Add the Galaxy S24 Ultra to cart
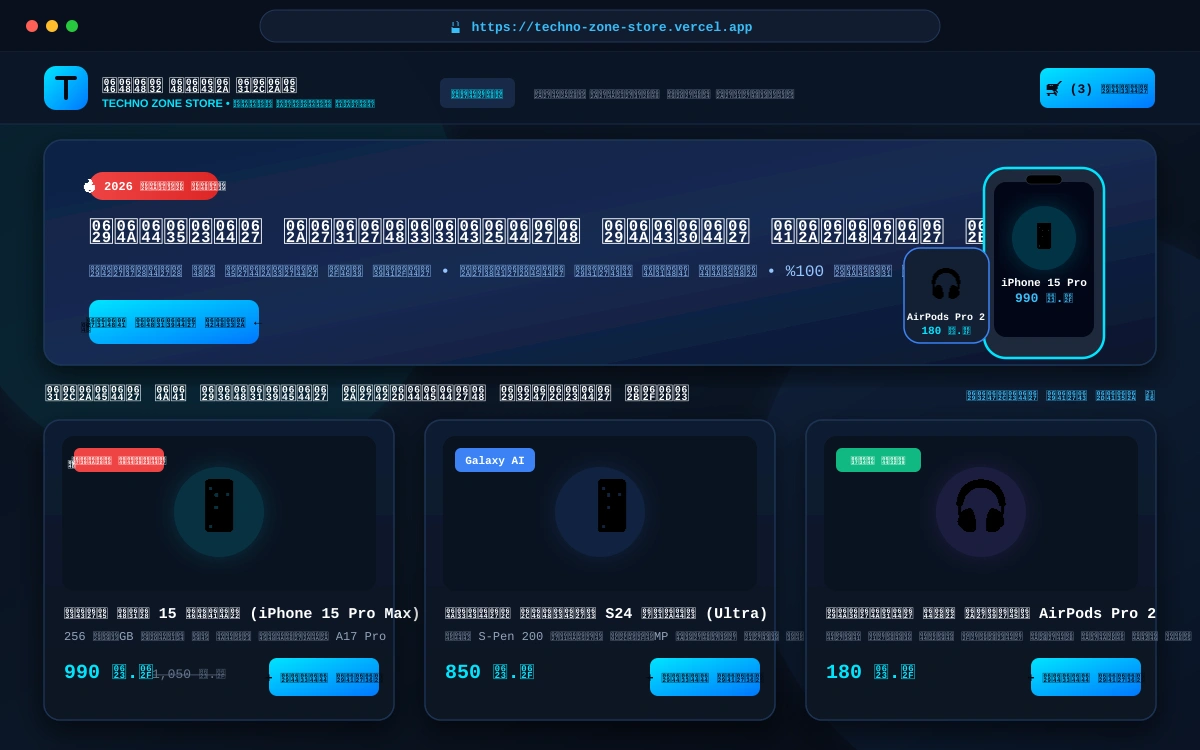Screen dimensions: 1200x750 coord(705,677)
